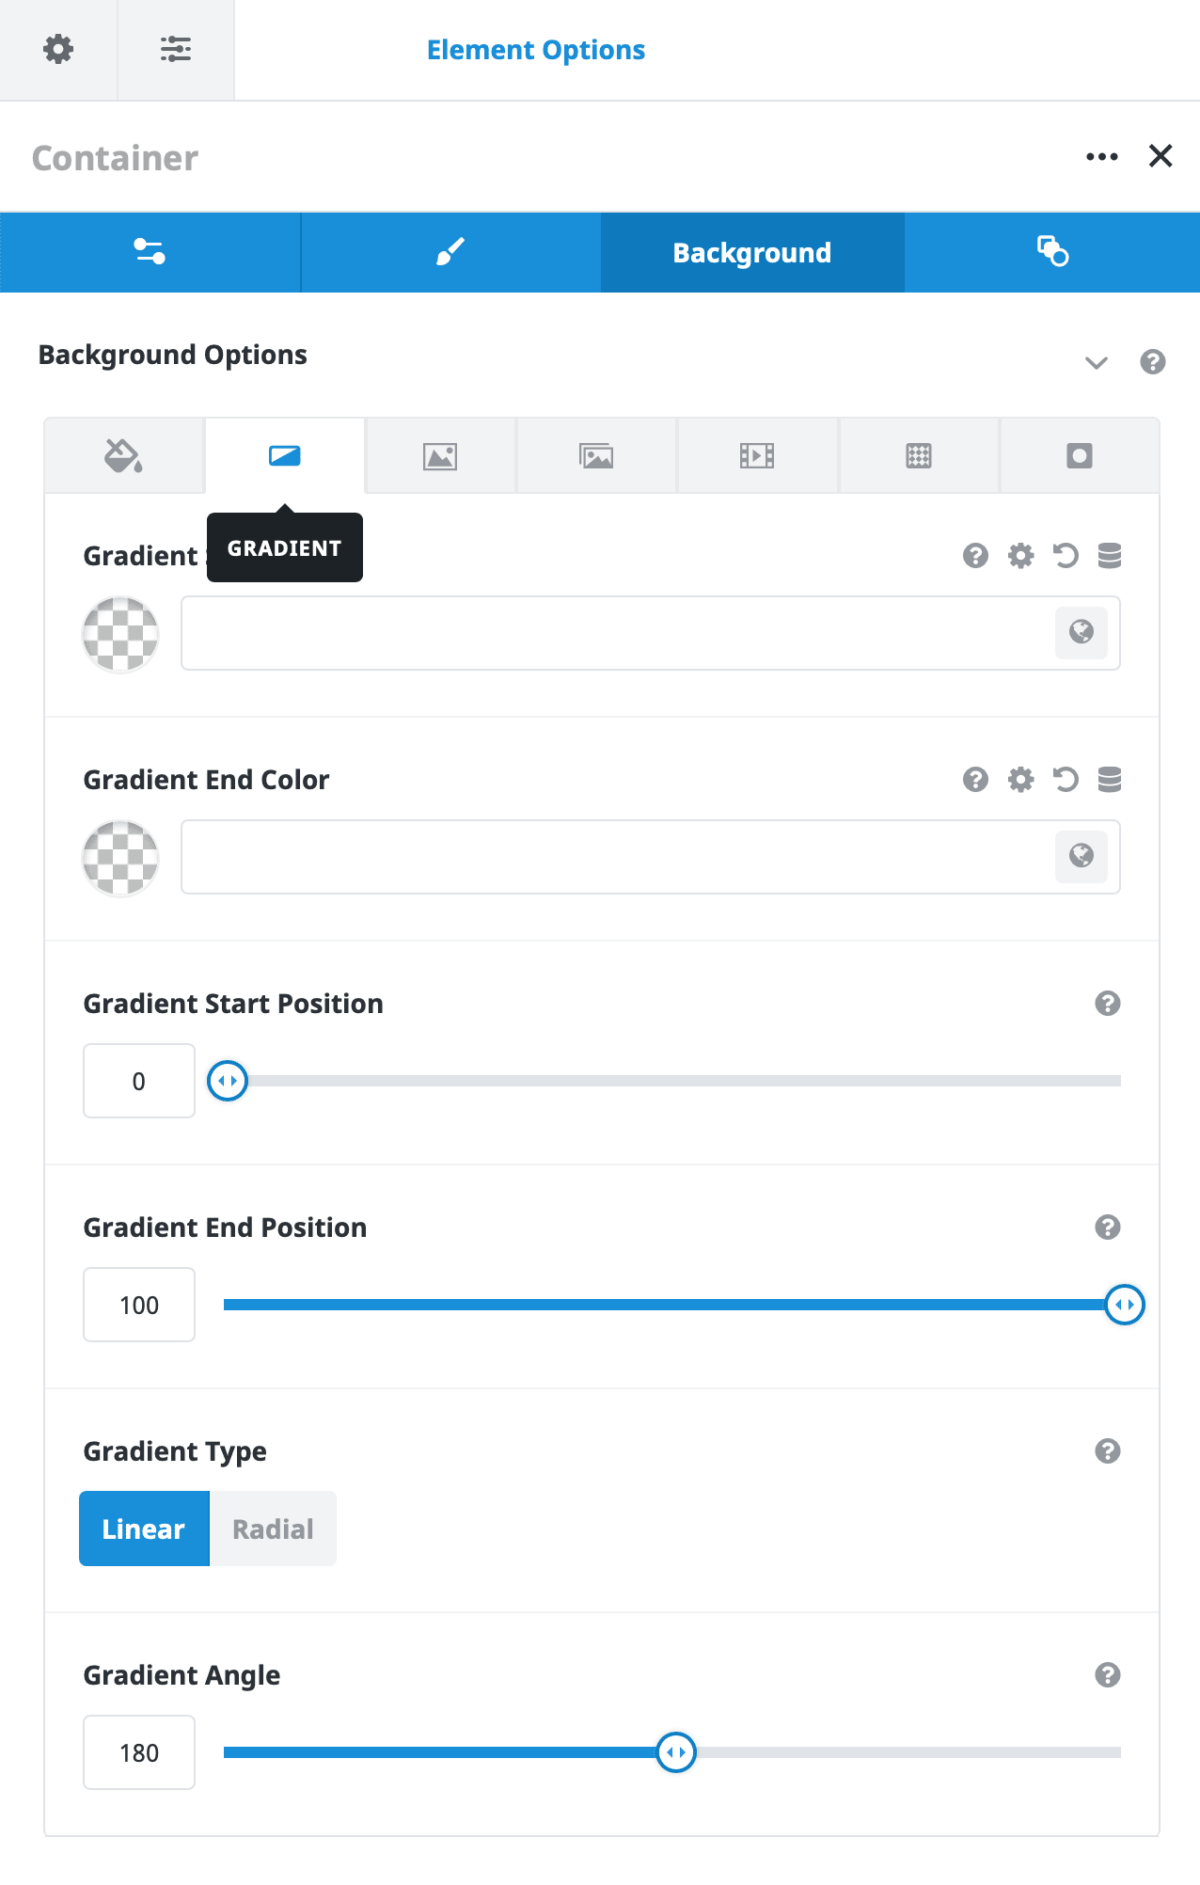Image resolution: width=1200 pixels, height=1885 pixels.
Task: Switch gradient type to Radial
Action: (272, 1528)
